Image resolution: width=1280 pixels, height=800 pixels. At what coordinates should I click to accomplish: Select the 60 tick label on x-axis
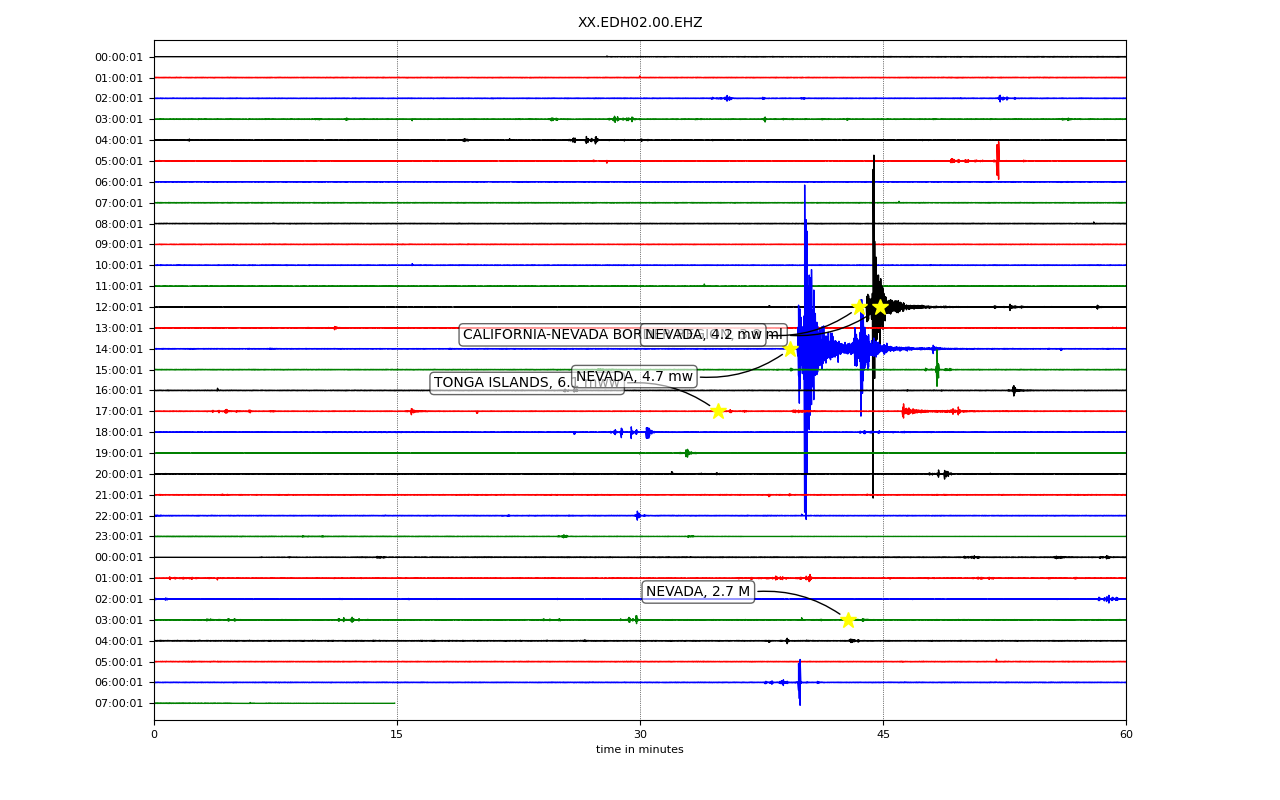pos(1126,735)
